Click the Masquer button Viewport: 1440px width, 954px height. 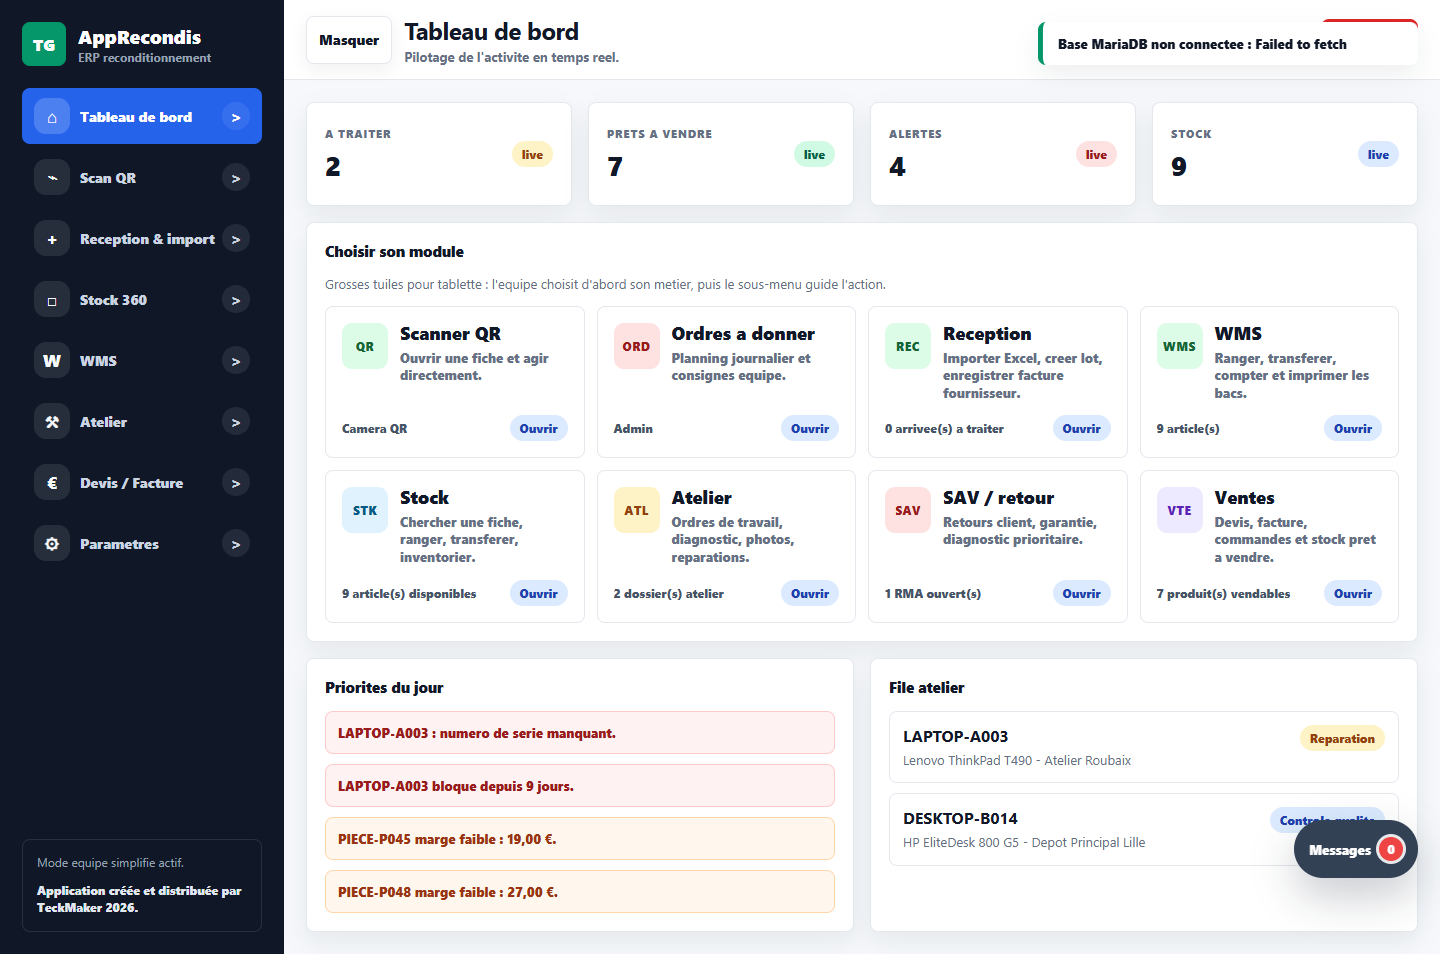tap(349, 40)
